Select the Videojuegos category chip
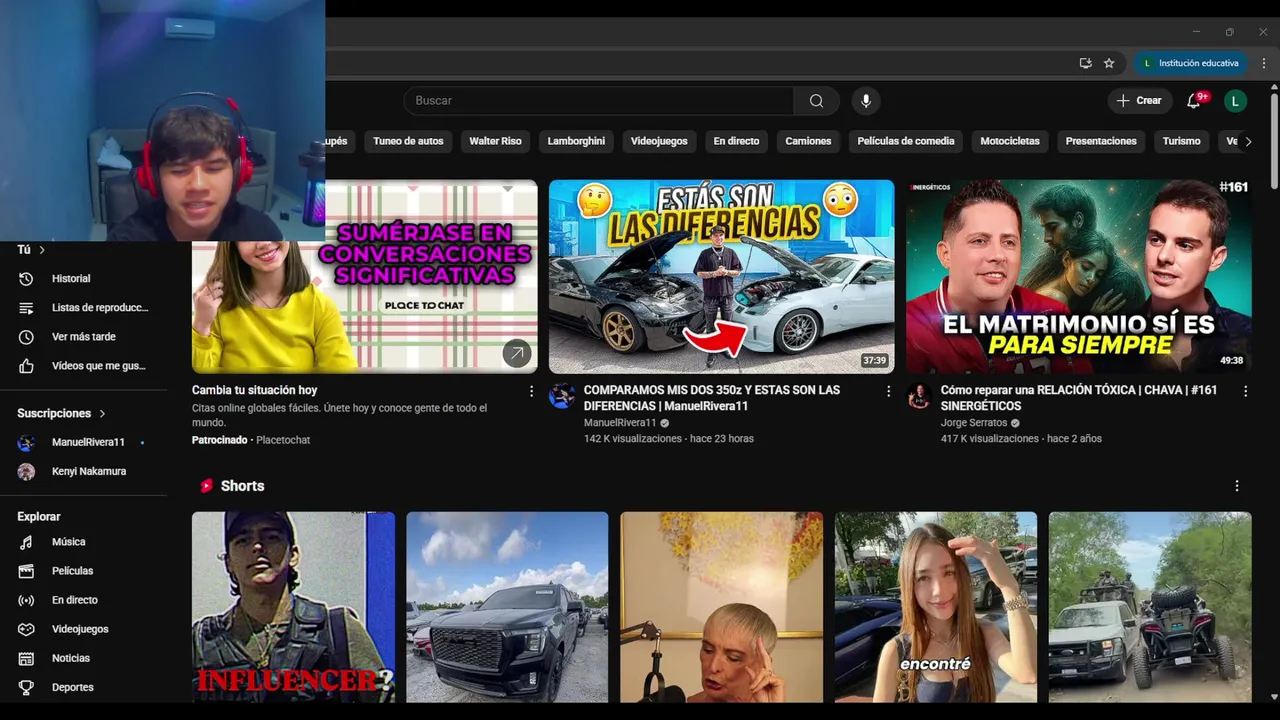 [659, 141]
